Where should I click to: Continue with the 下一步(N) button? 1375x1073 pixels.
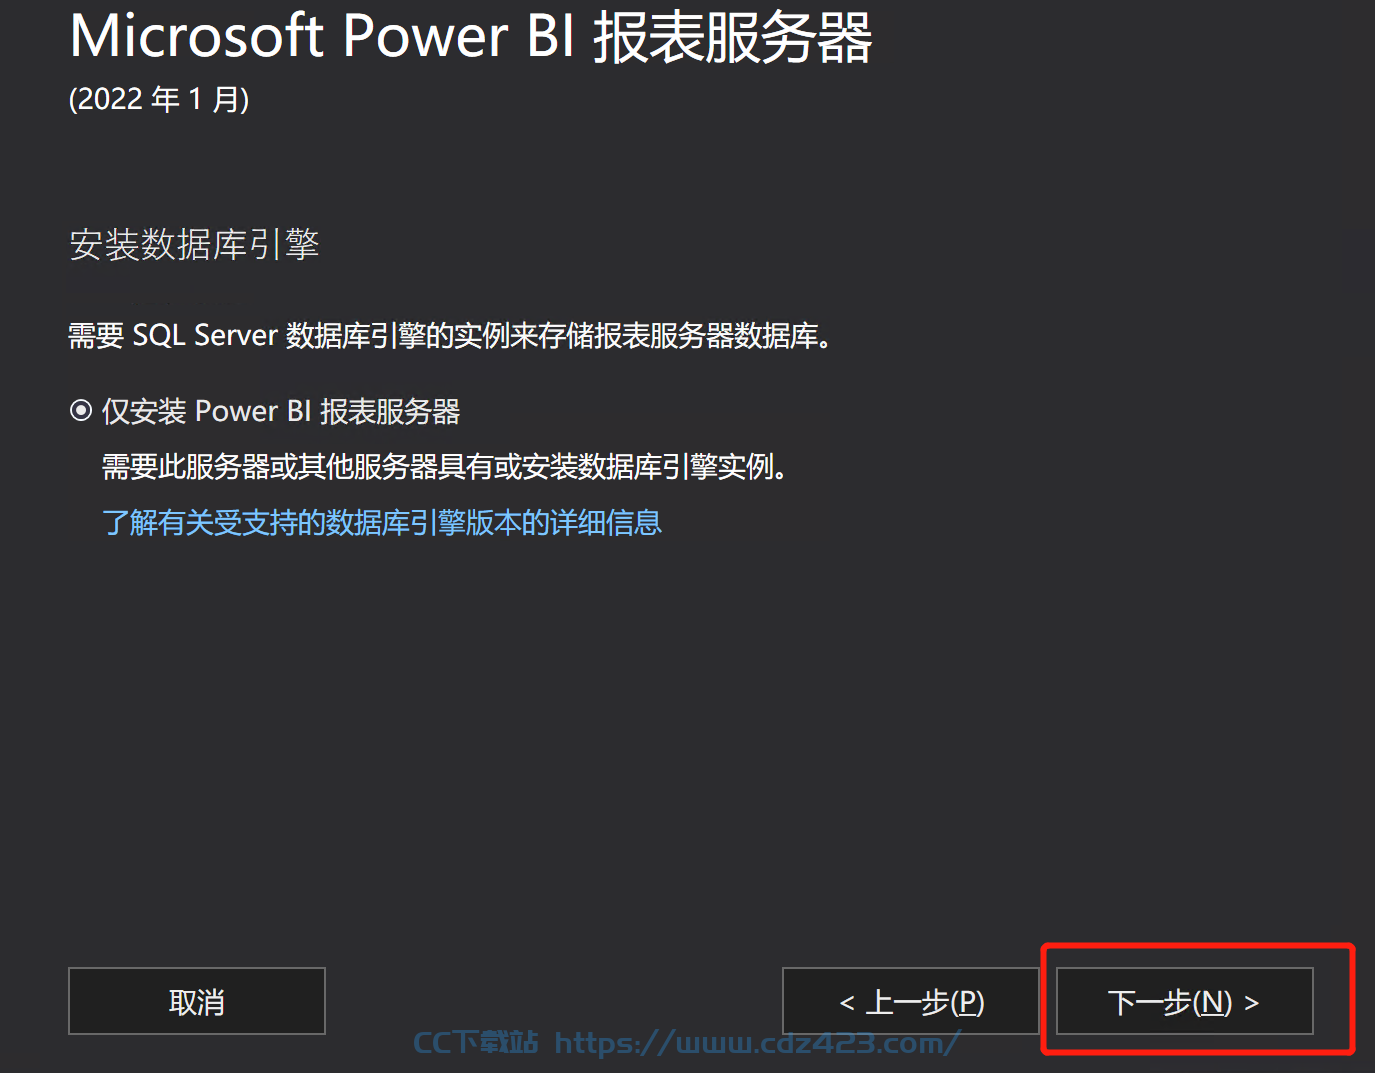point(1185,1001)
